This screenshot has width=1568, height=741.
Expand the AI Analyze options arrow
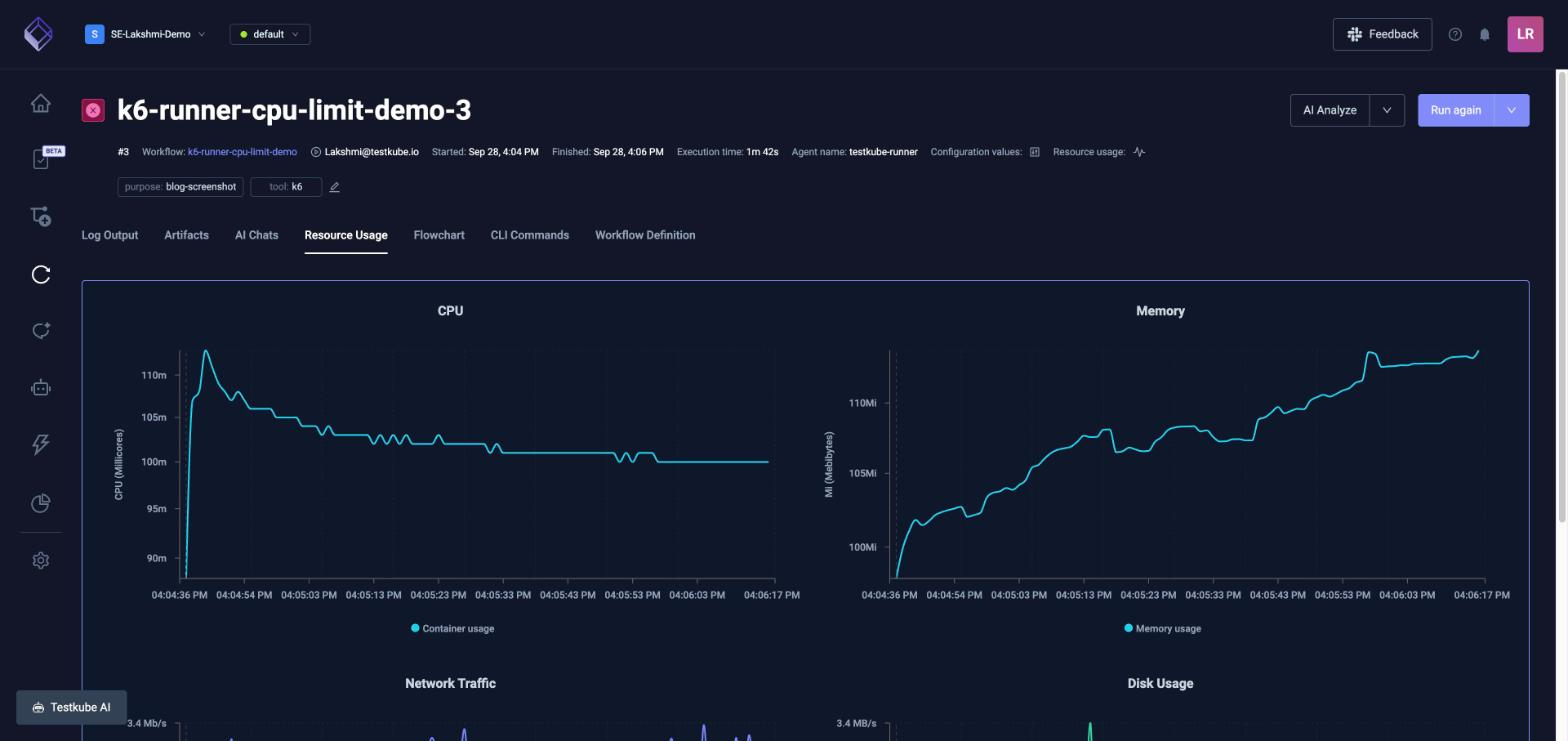tap(1387, 110)
